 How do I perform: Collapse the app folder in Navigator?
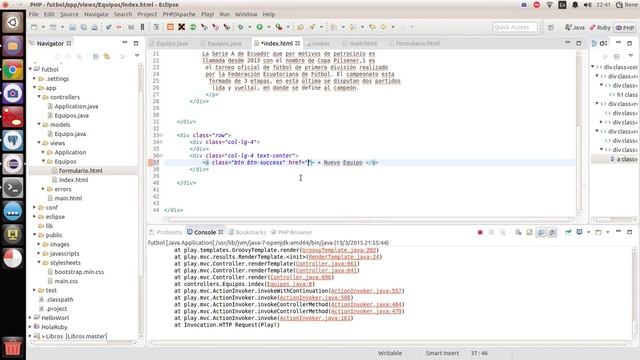click(35, 88)
